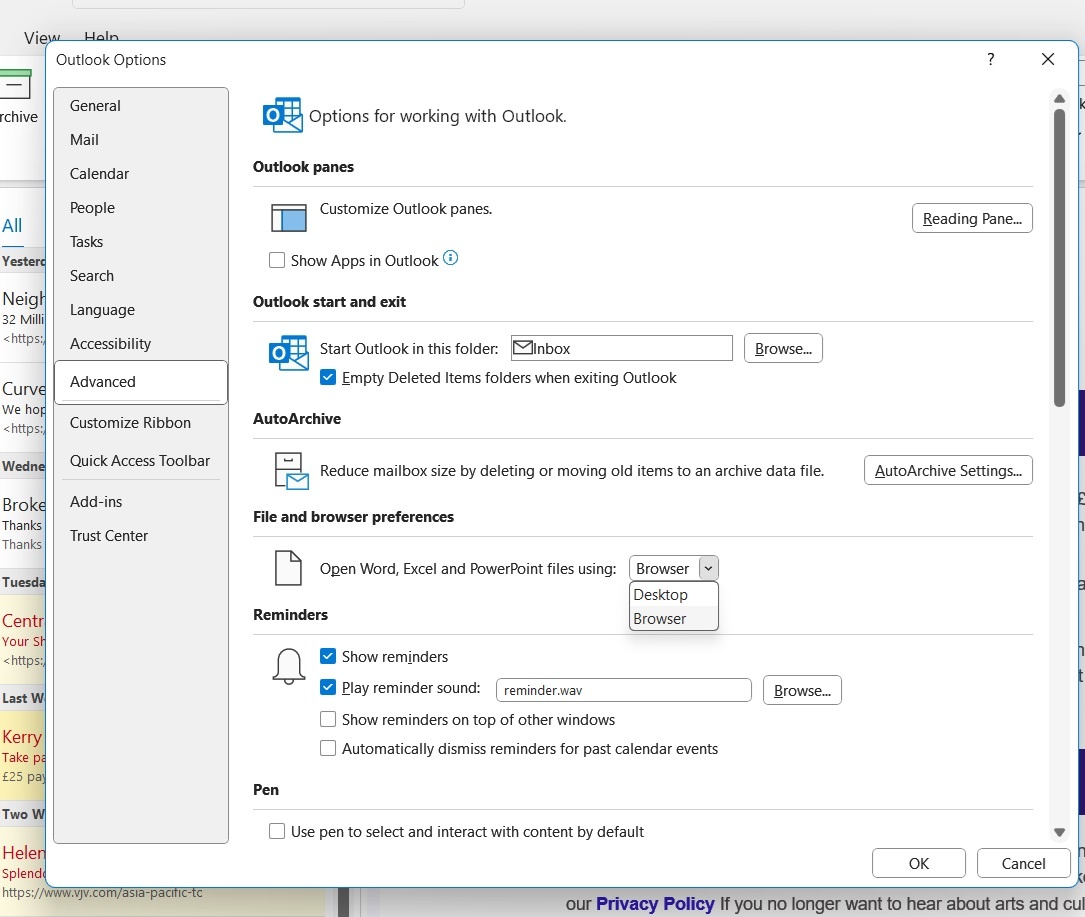Screen dimensions: 1085x917
Task: Click the bell icon in Reminders section
Action: [289, 666]
